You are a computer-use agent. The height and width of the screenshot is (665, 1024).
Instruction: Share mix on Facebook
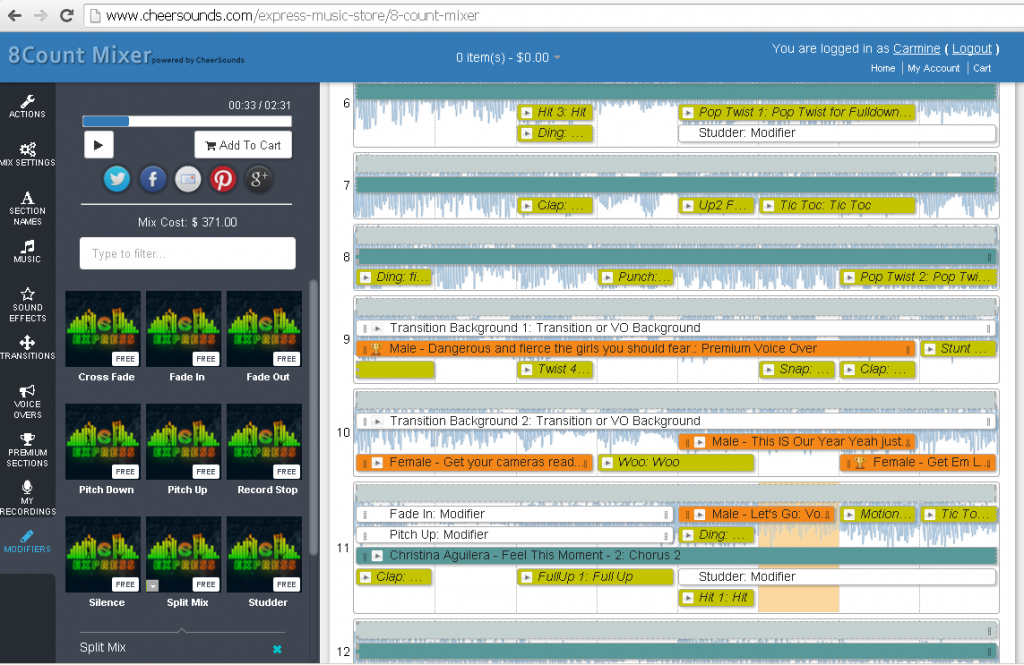pos(153,179)
